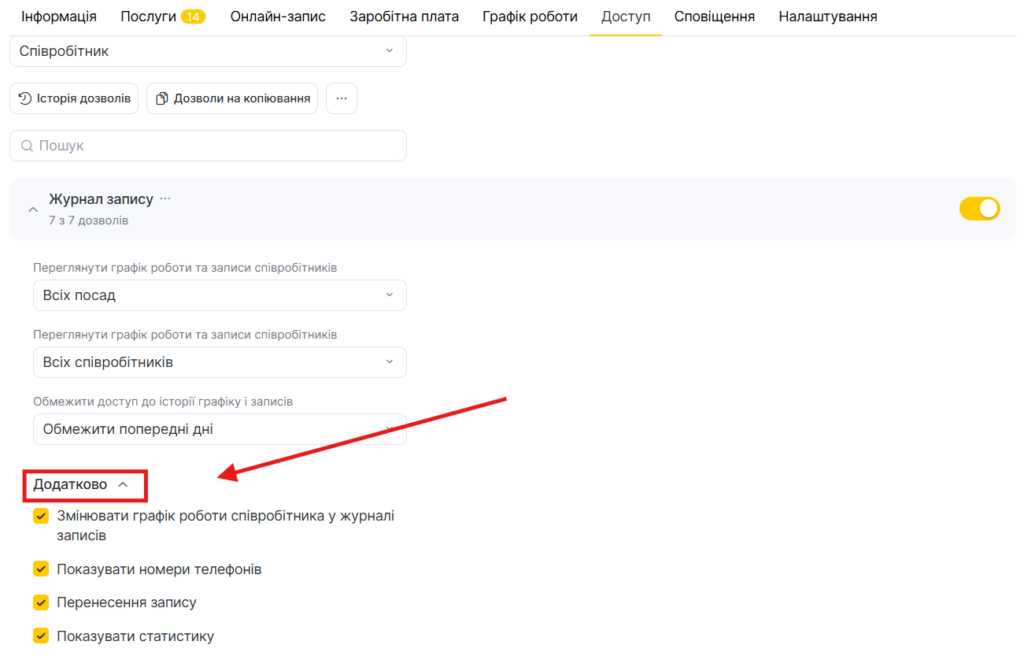Viewport: 1024px width, 656px height.
Task: Click the Послуги count badge 14
Action: (193, 17)
